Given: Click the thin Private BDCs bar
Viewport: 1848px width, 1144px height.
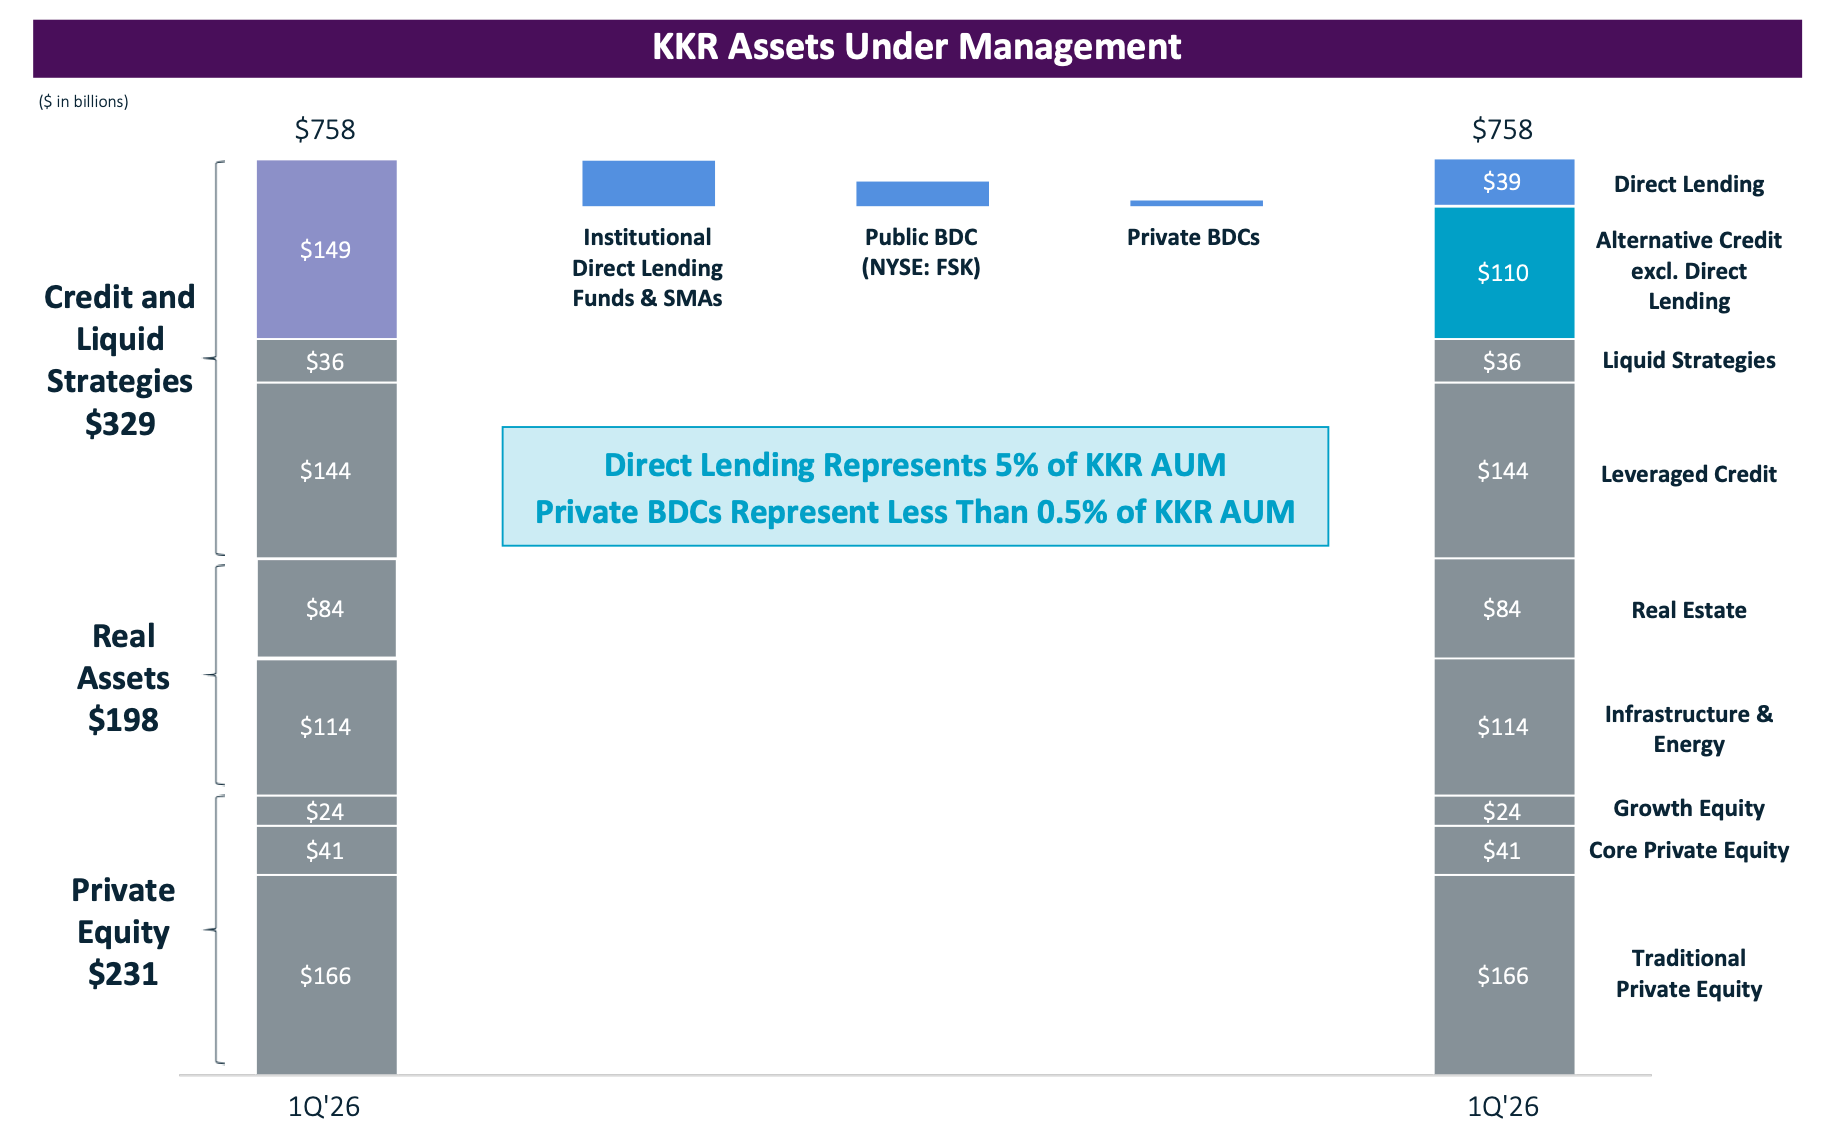Looking at the screenshot, I should tap(1196, 203).
